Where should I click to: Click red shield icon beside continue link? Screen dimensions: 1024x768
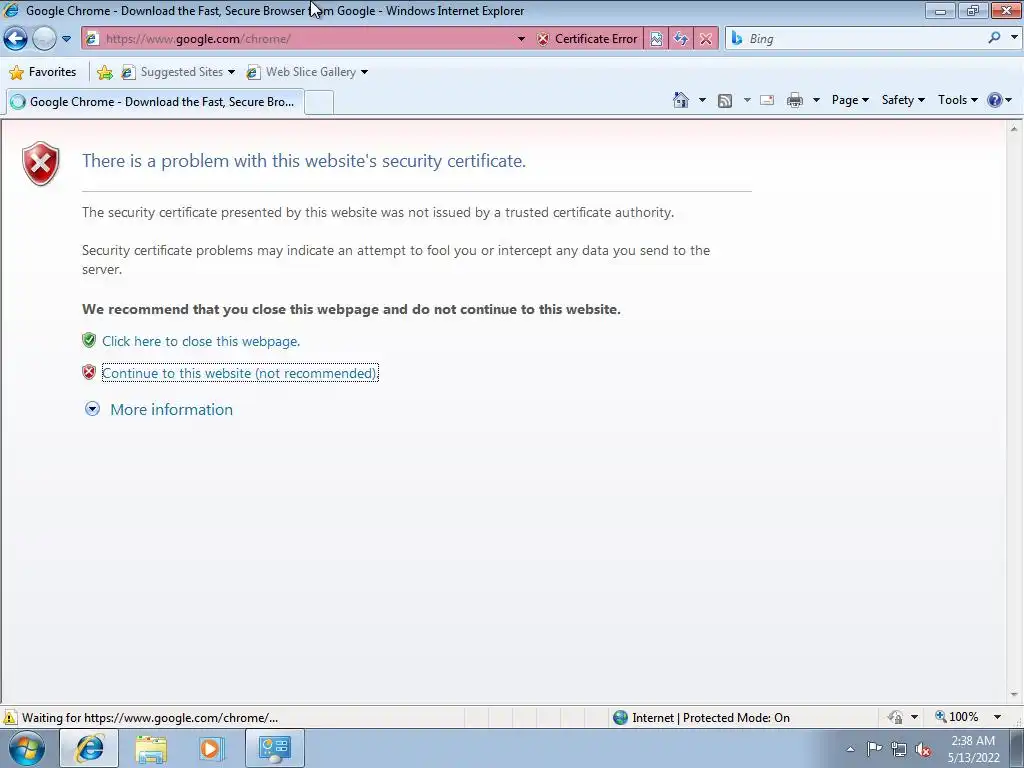(x=89, y=372)
